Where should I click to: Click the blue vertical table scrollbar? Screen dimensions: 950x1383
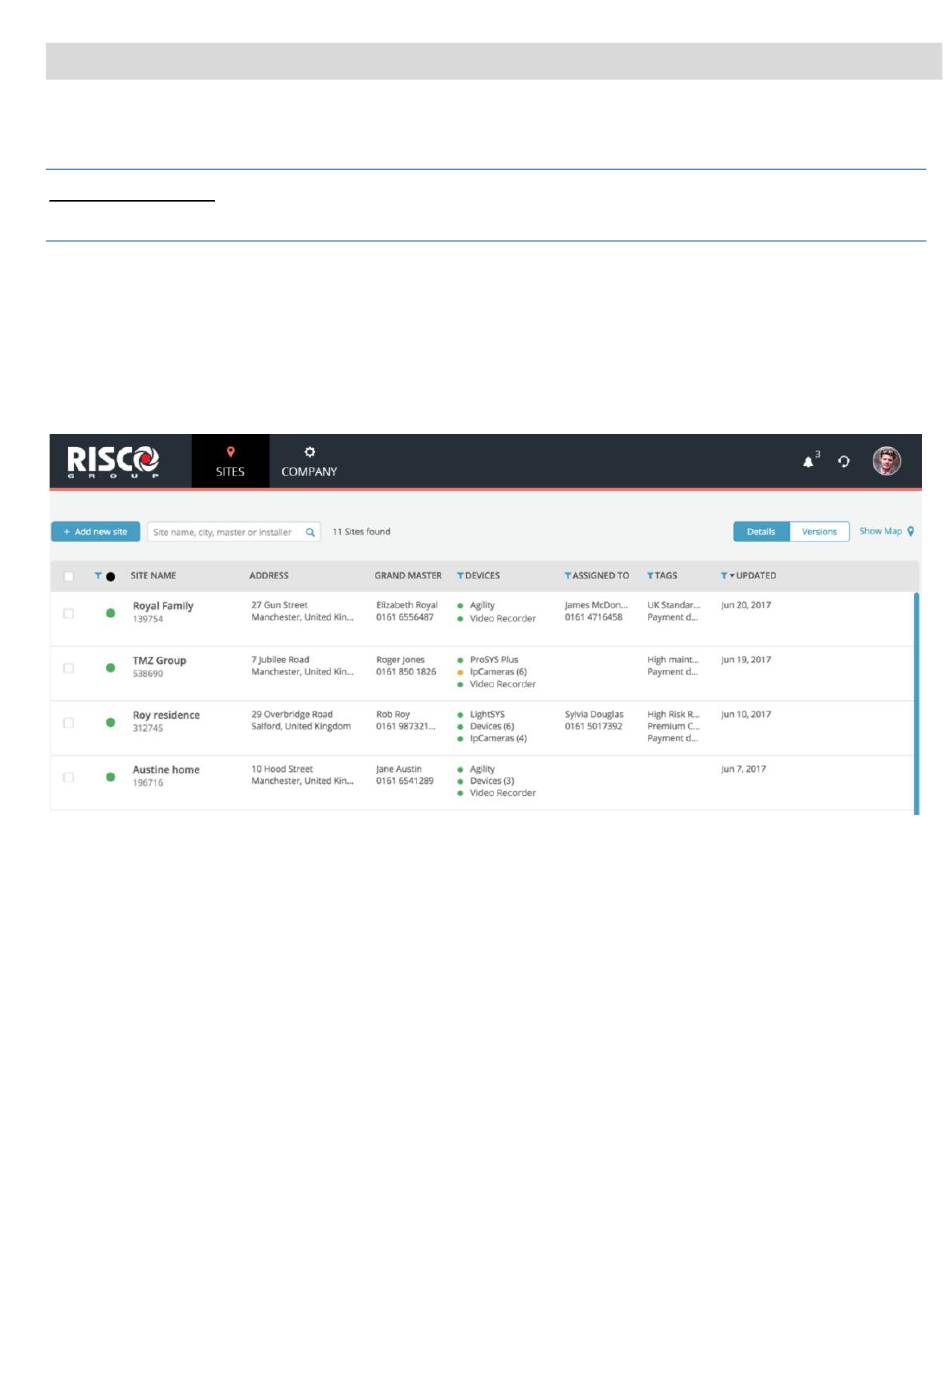click(916, 703)
